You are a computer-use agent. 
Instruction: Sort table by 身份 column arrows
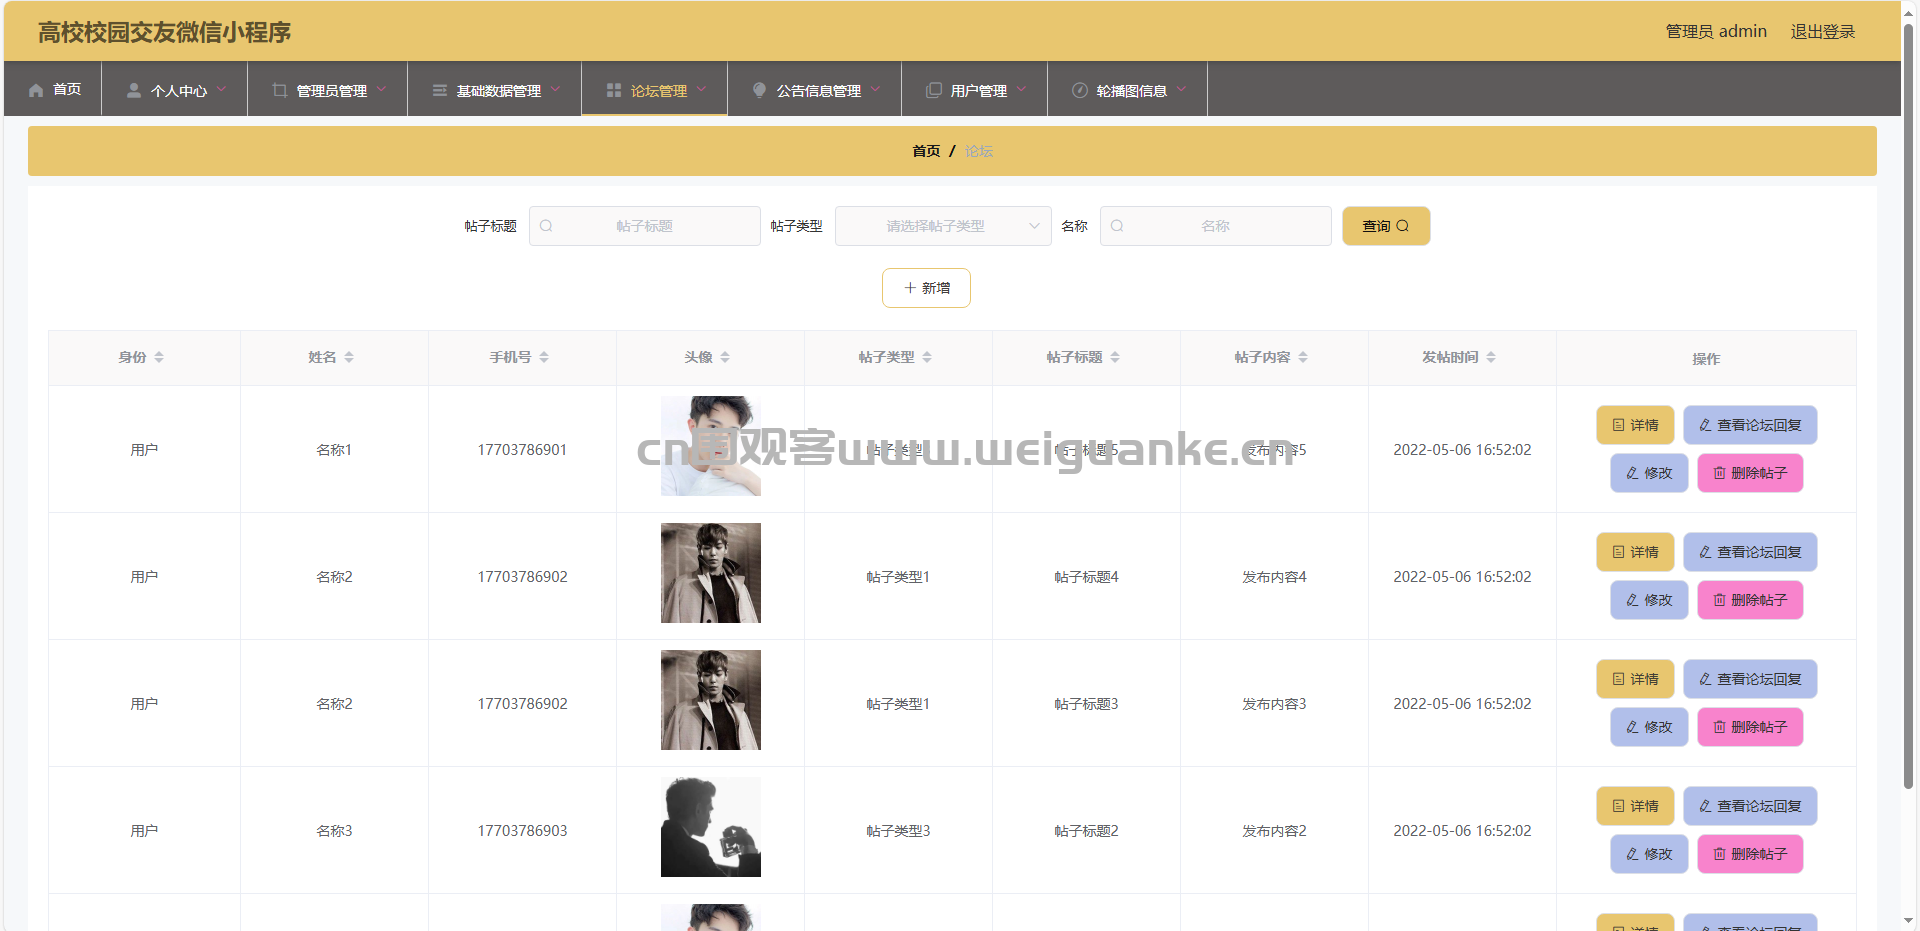point(159,357)
